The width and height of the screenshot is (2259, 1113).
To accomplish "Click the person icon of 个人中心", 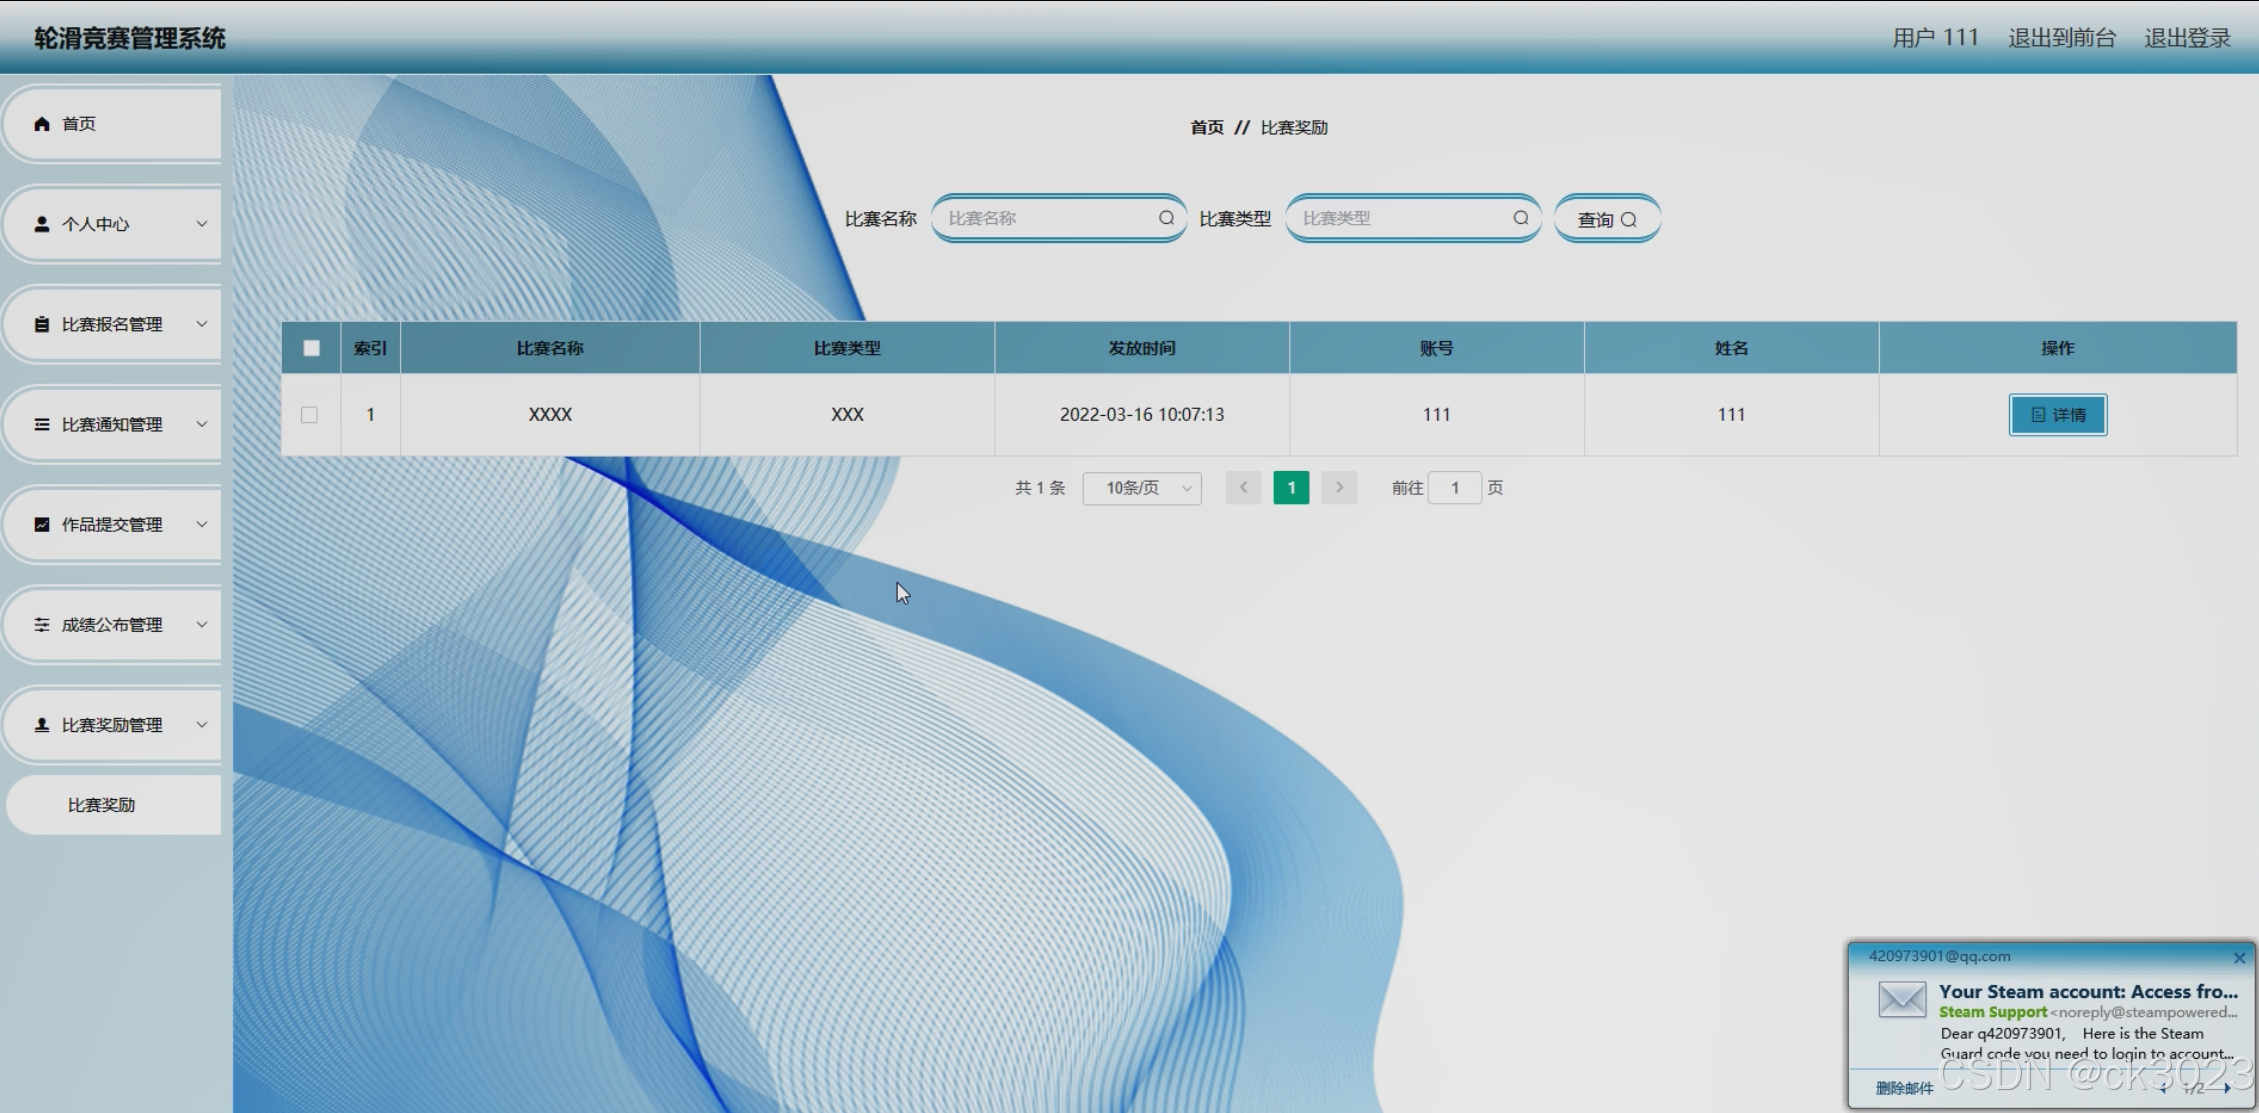I will coord(42,224).
